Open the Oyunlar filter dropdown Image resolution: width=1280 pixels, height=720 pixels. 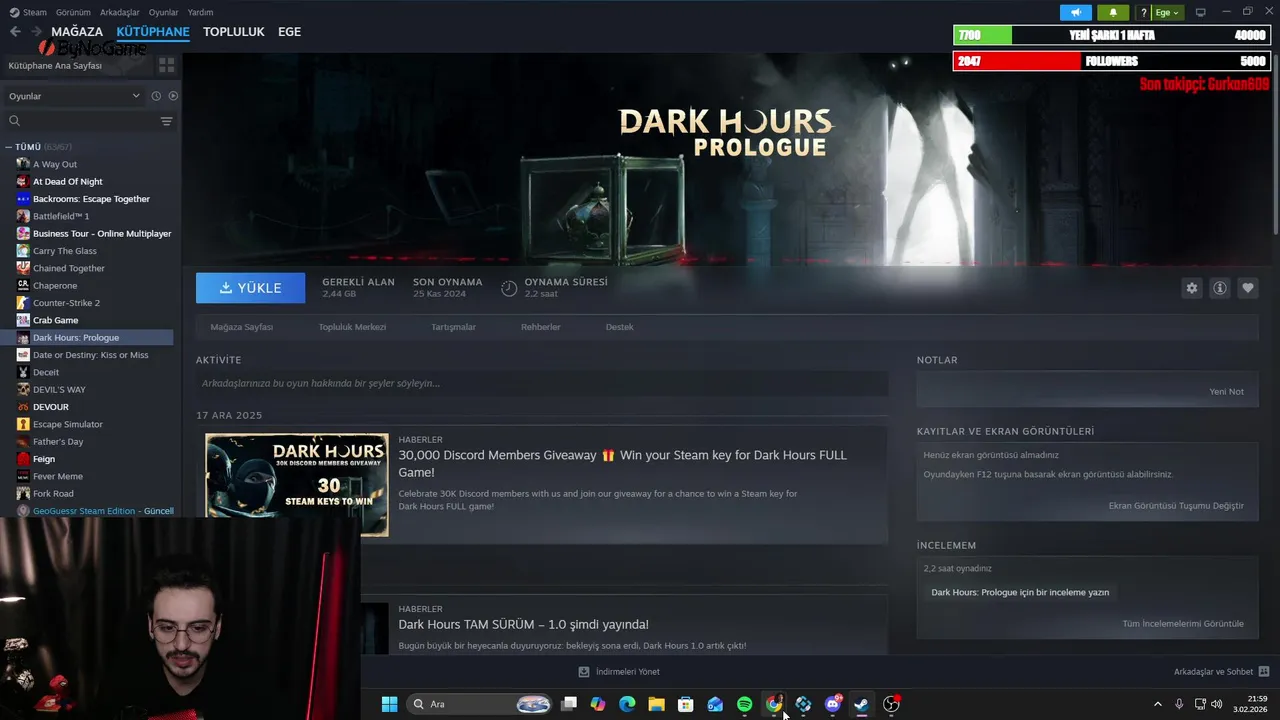[x=74, y=96]
